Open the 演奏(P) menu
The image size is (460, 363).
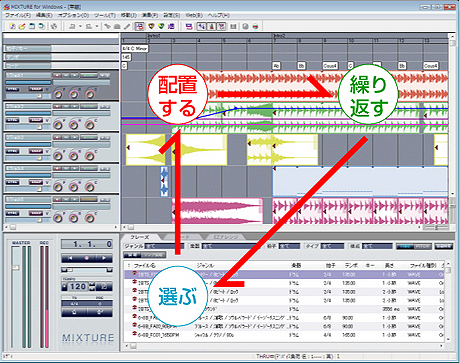click(x=150, y=15)
